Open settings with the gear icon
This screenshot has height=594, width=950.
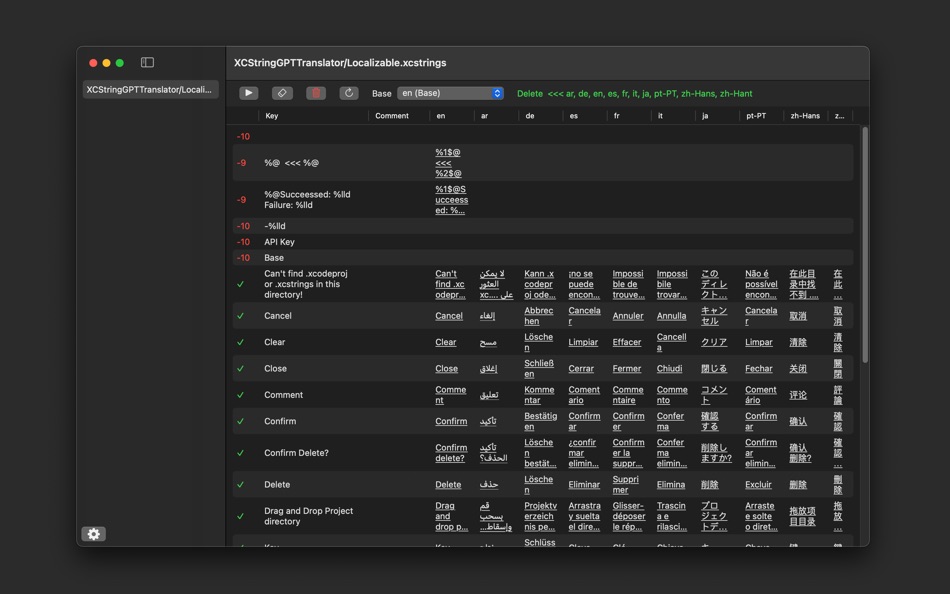tap(94, 534)
